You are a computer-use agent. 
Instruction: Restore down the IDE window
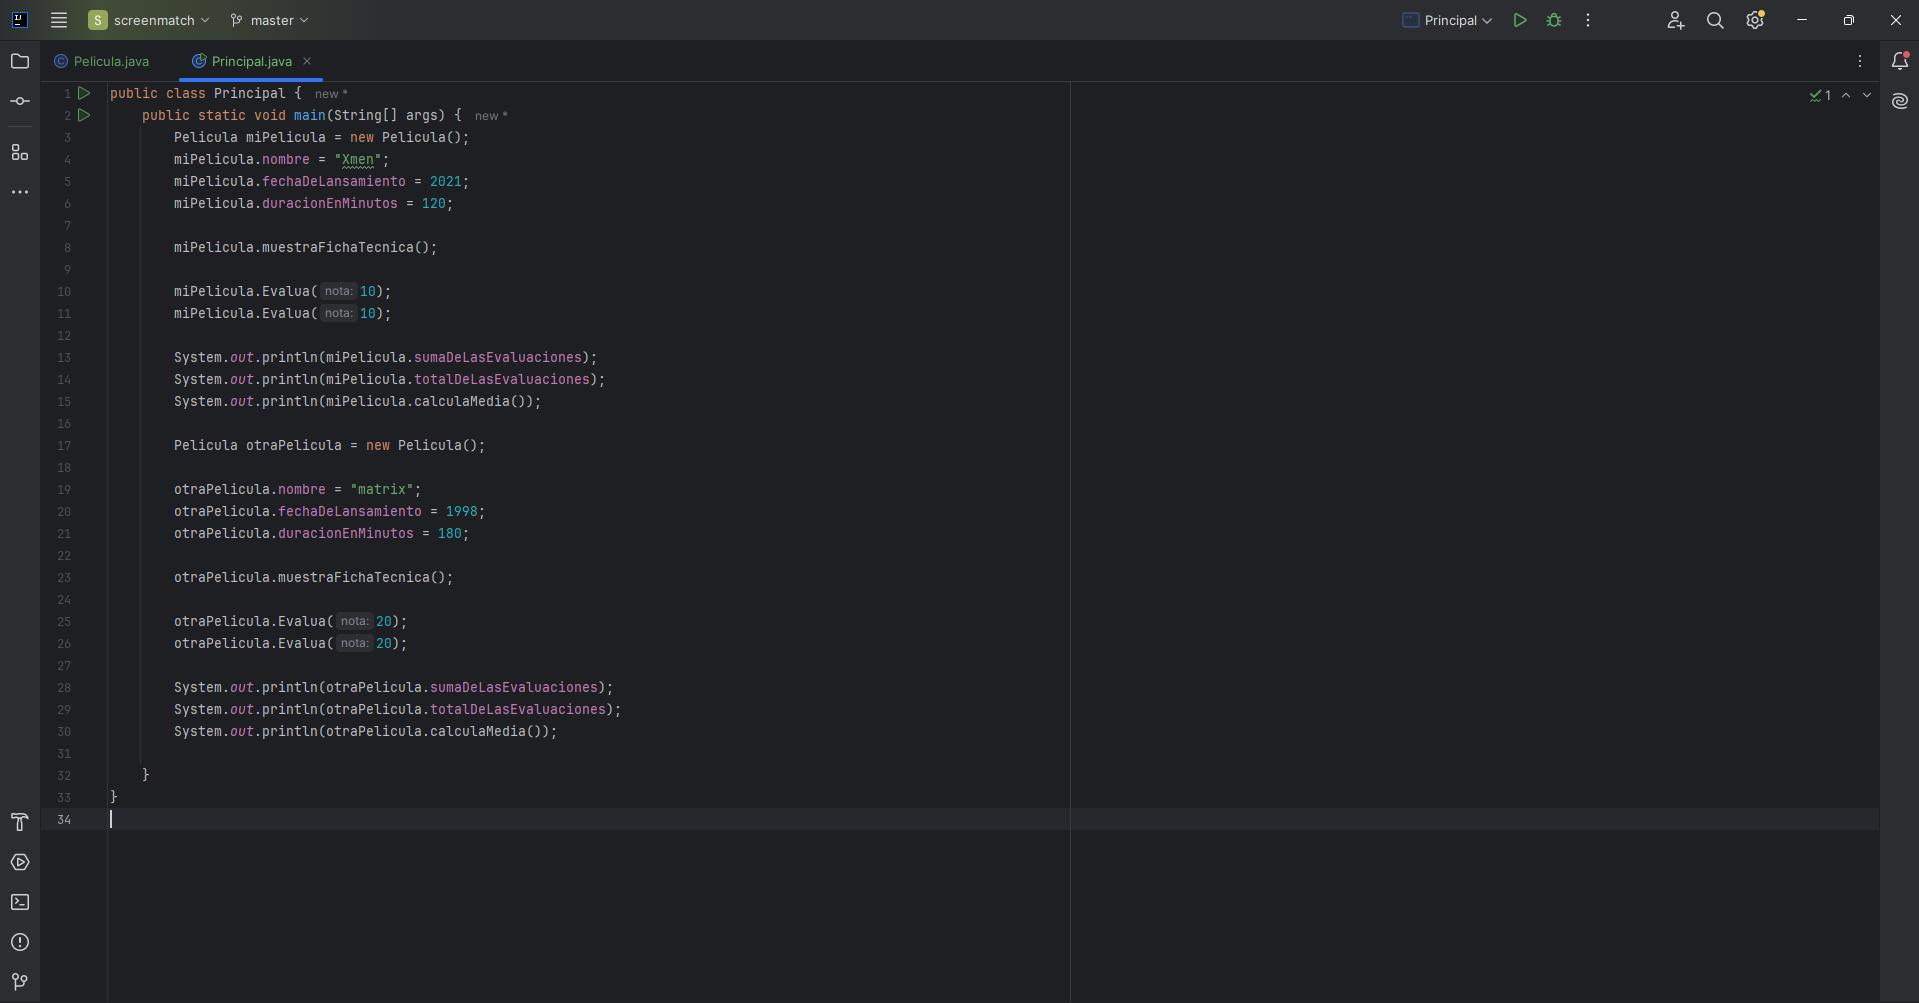[x=1849, y=20]
